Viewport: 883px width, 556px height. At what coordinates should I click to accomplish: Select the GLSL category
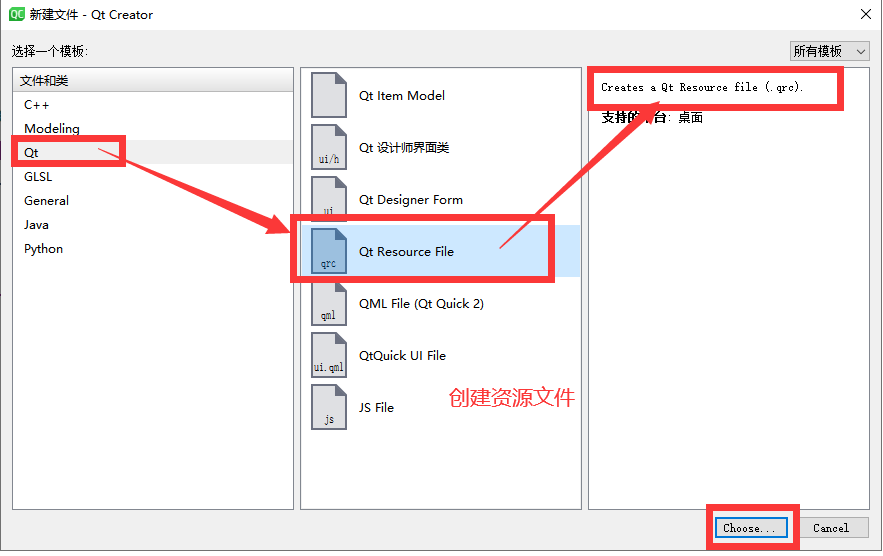click(153, 177)
